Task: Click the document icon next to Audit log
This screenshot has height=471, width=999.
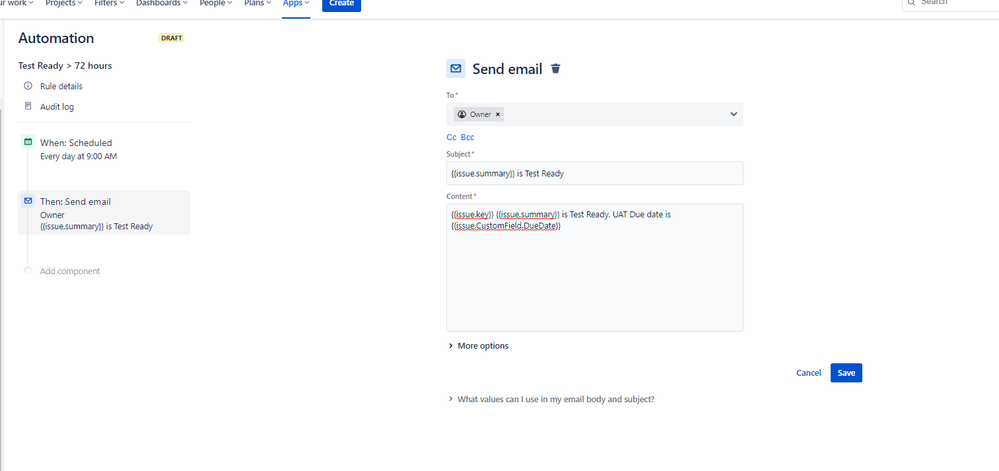Action: [x=27, y=106]
